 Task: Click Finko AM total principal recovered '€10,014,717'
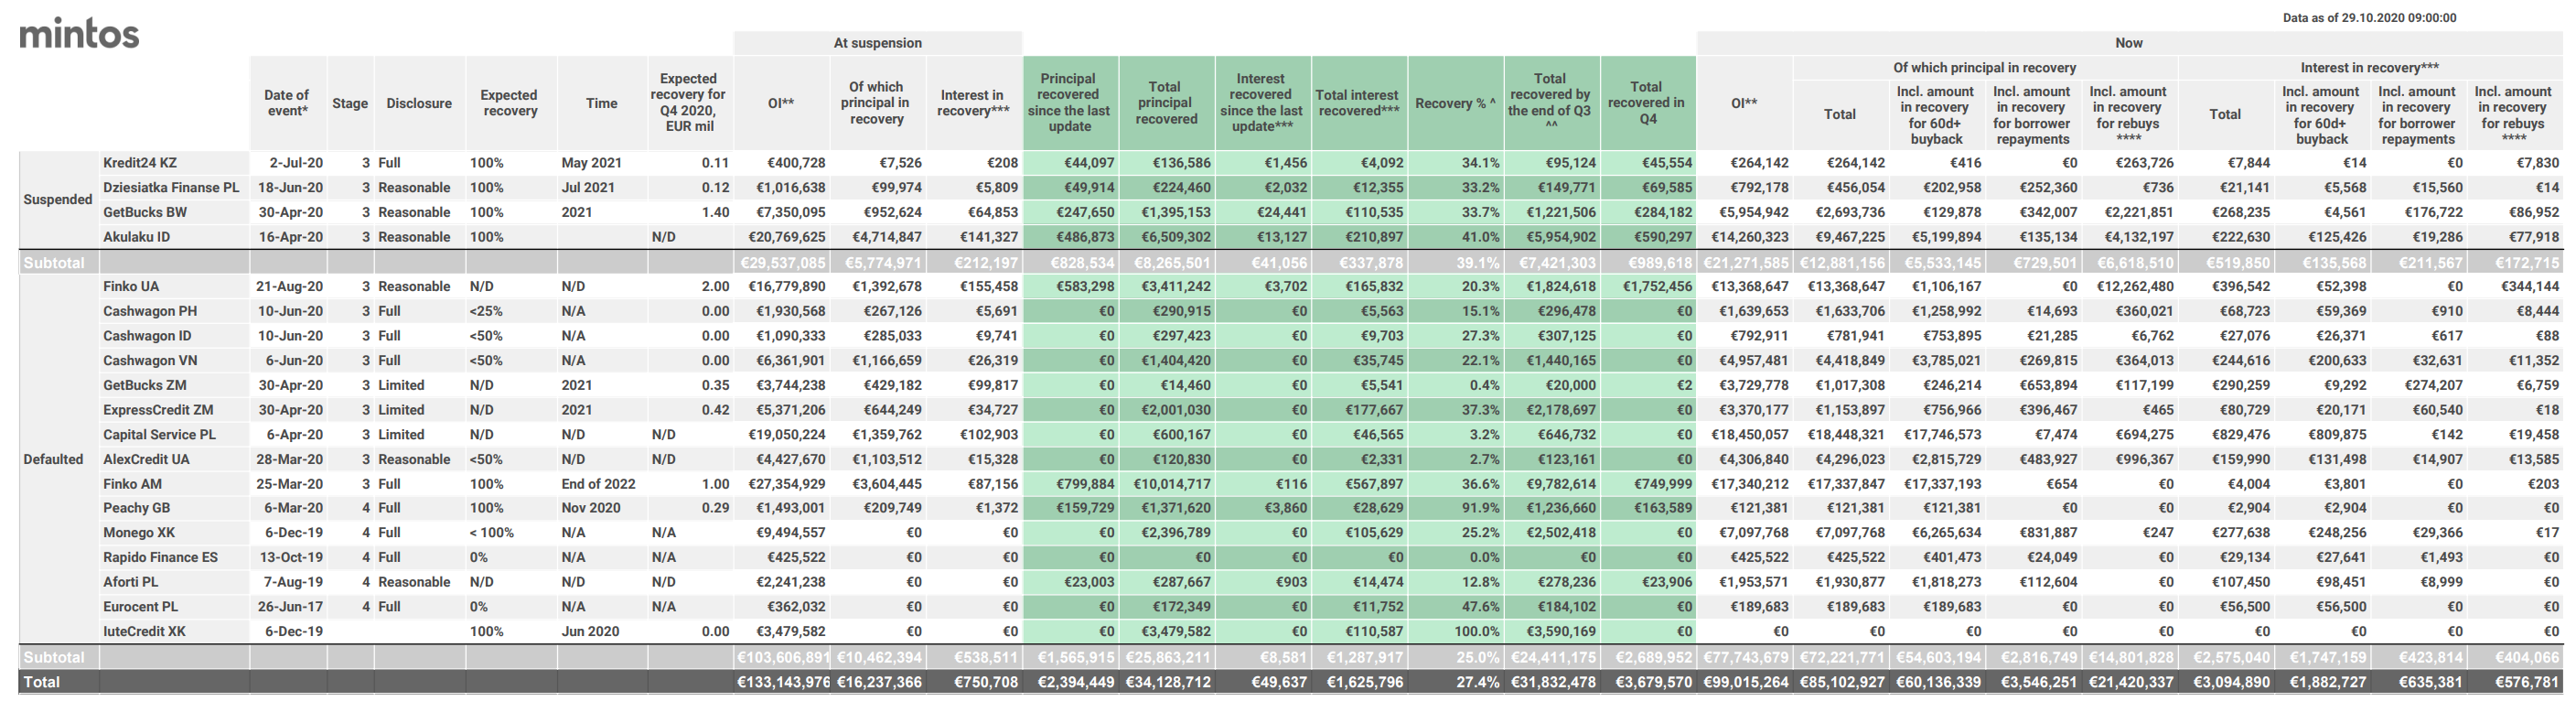point(1172,484)
